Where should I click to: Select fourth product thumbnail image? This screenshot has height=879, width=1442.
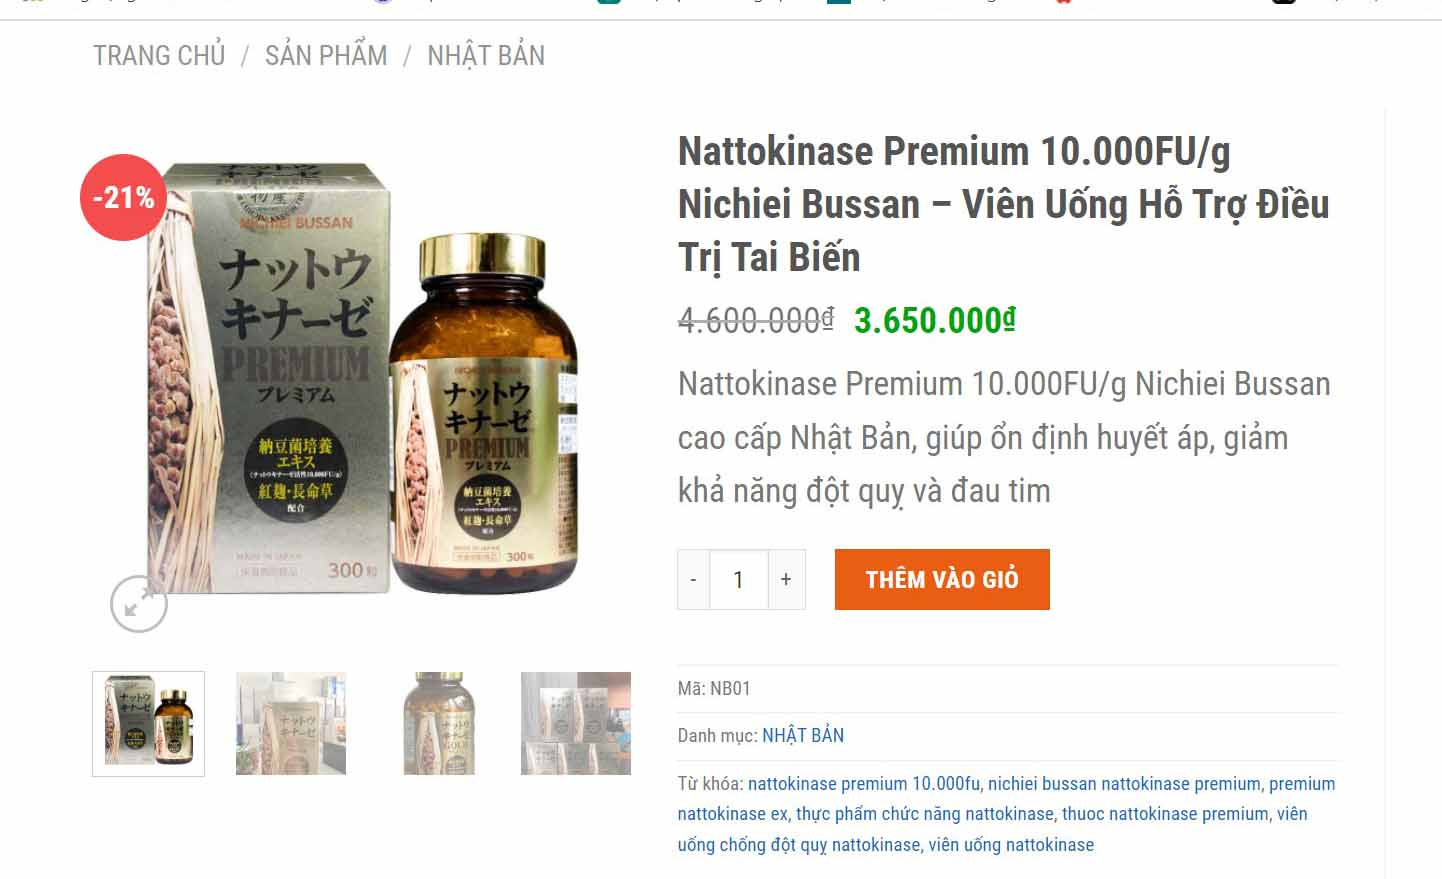(x=576, y=724)
